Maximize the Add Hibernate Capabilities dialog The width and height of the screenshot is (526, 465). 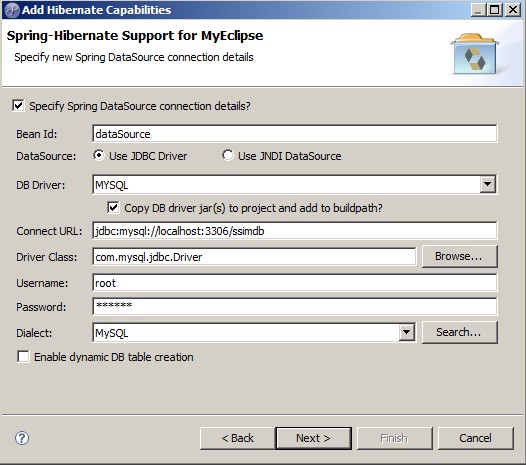pos(495,10)
